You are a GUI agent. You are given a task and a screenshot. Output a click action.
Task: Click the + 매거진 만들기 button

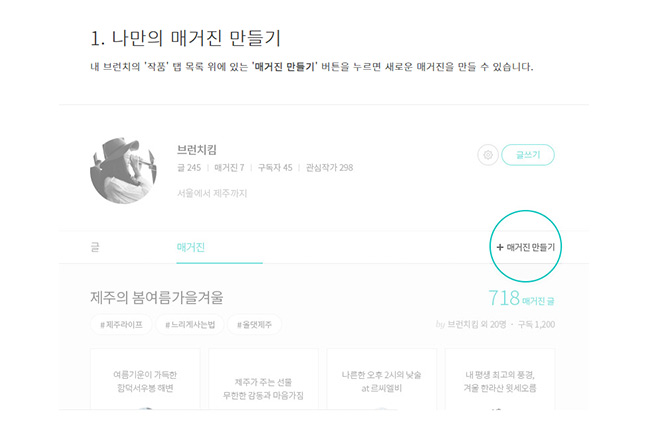525,246
